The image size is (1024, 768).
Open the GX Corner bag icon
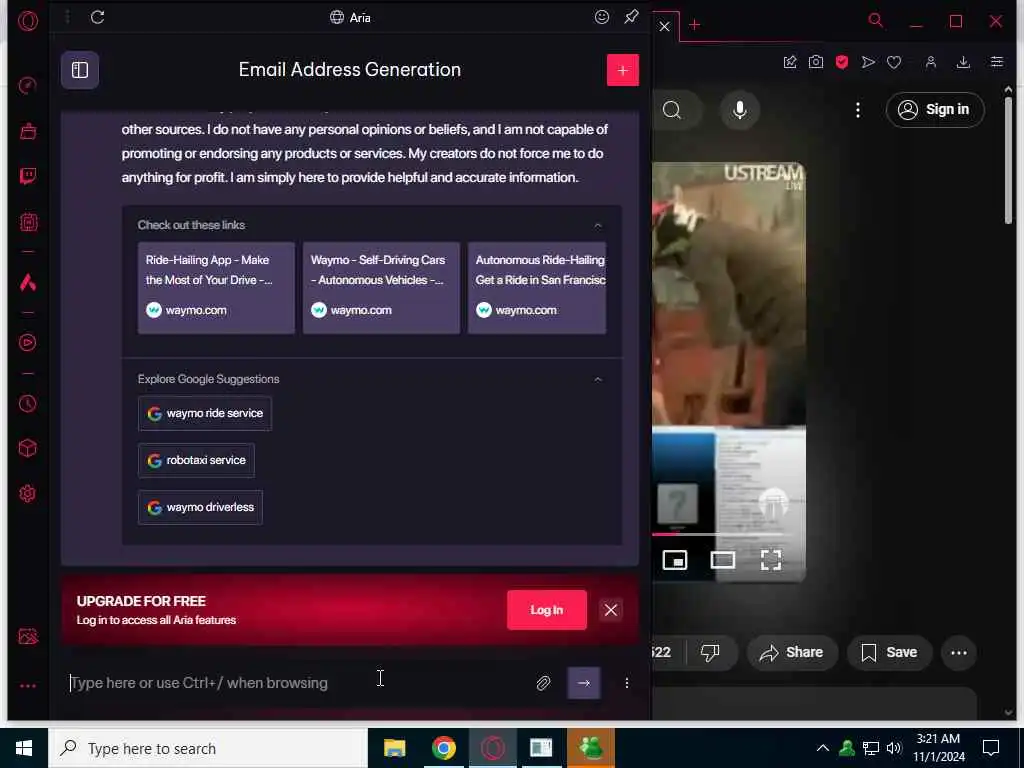(27, 131)
